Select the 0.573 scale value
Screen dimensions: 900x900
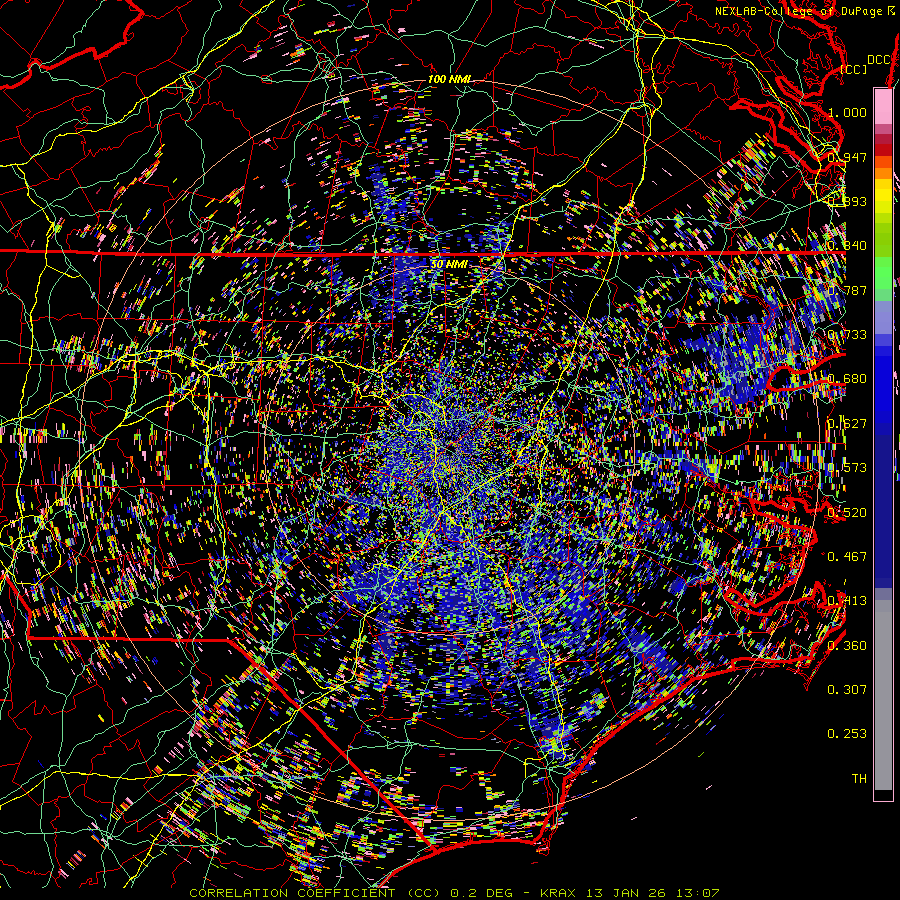coord(847,468)
